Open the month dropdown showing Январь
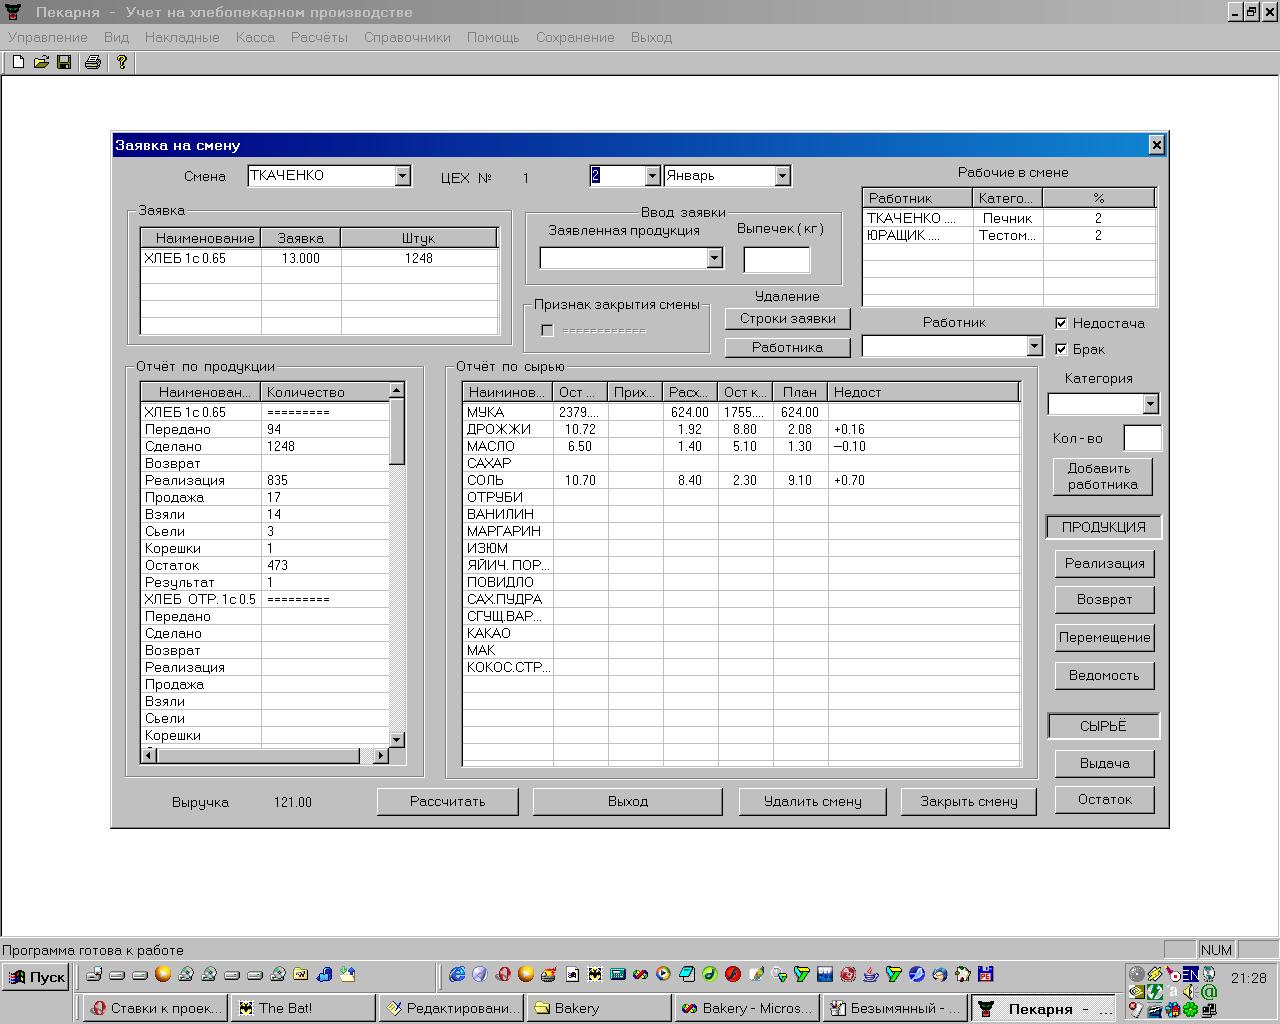The image size is (1280, 1024). point(782,176)
